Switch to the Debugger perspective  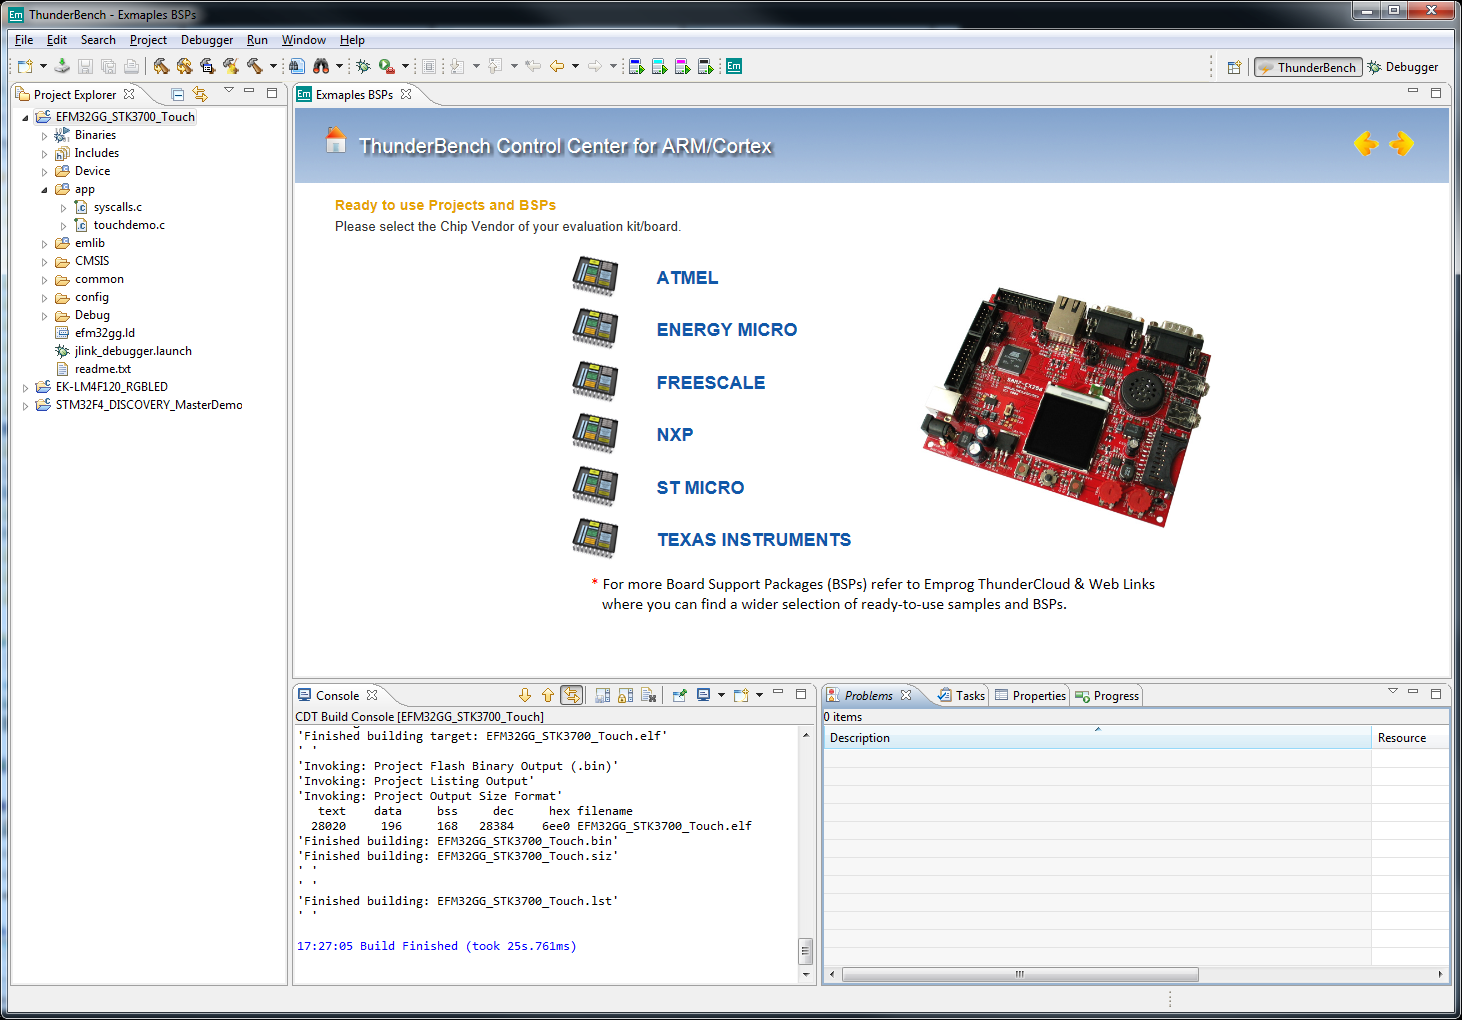1403,67
